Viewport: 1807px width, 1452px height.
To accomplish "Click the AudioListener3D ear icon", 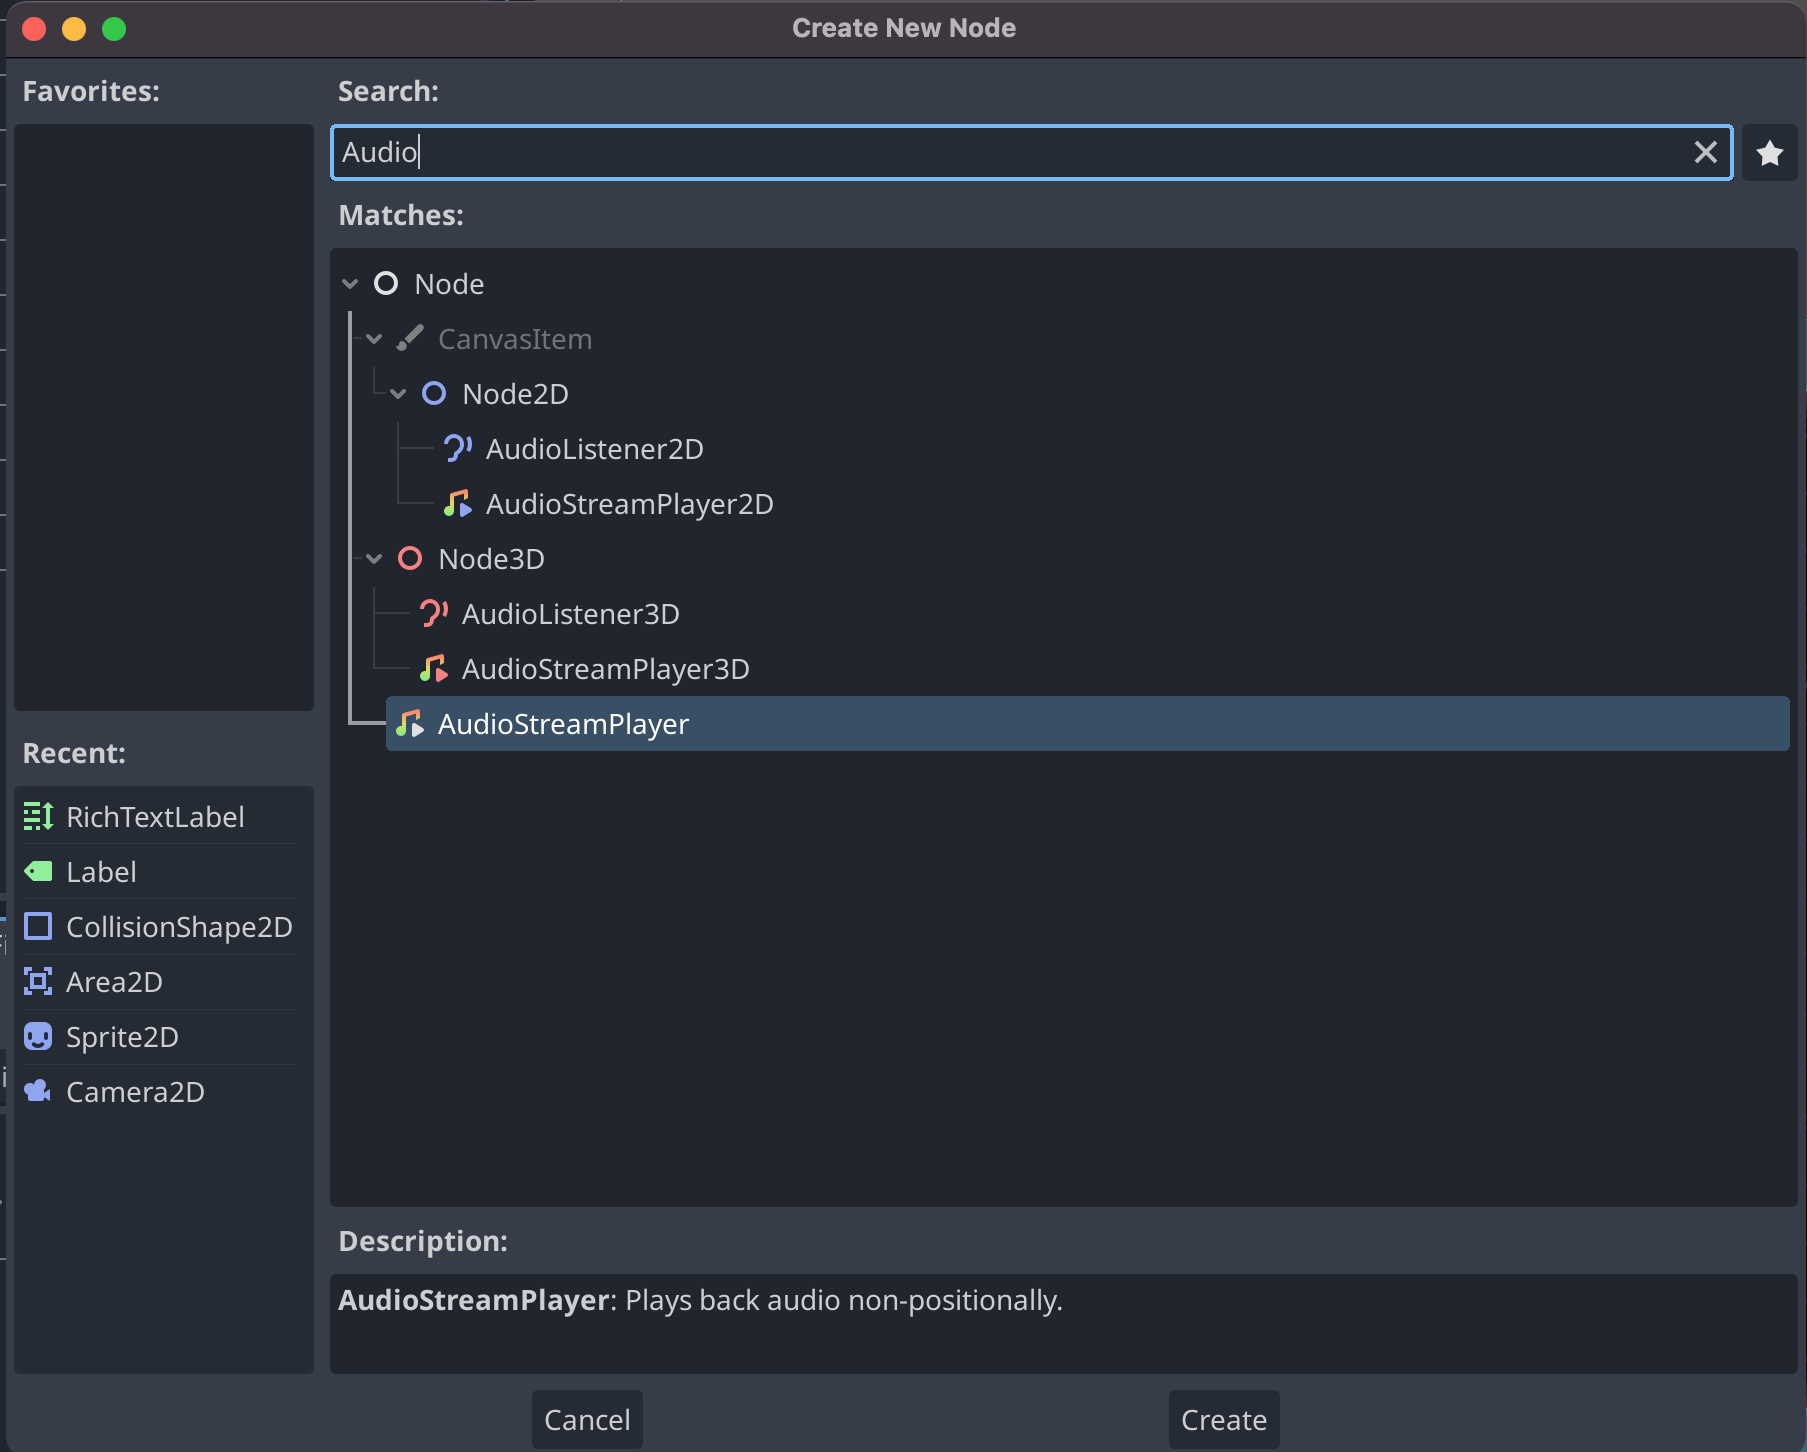I will click(433, 614).
